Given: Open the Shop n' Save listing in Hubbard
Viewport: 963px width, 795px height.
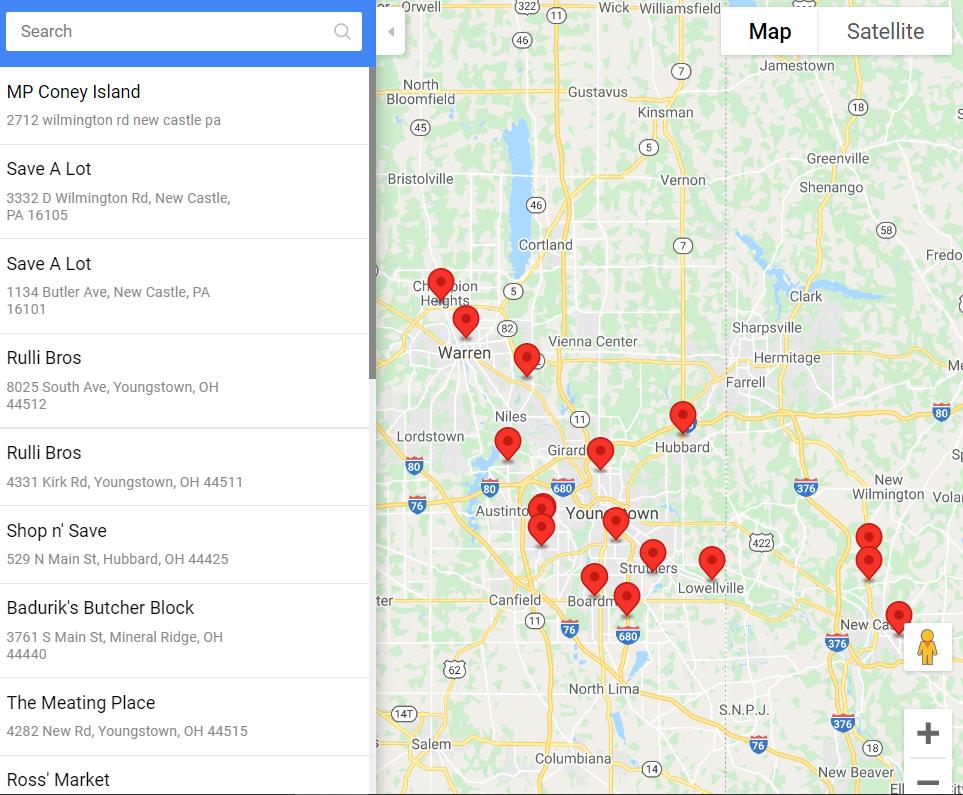Looking at the screenshot, I should coord(184,545).
